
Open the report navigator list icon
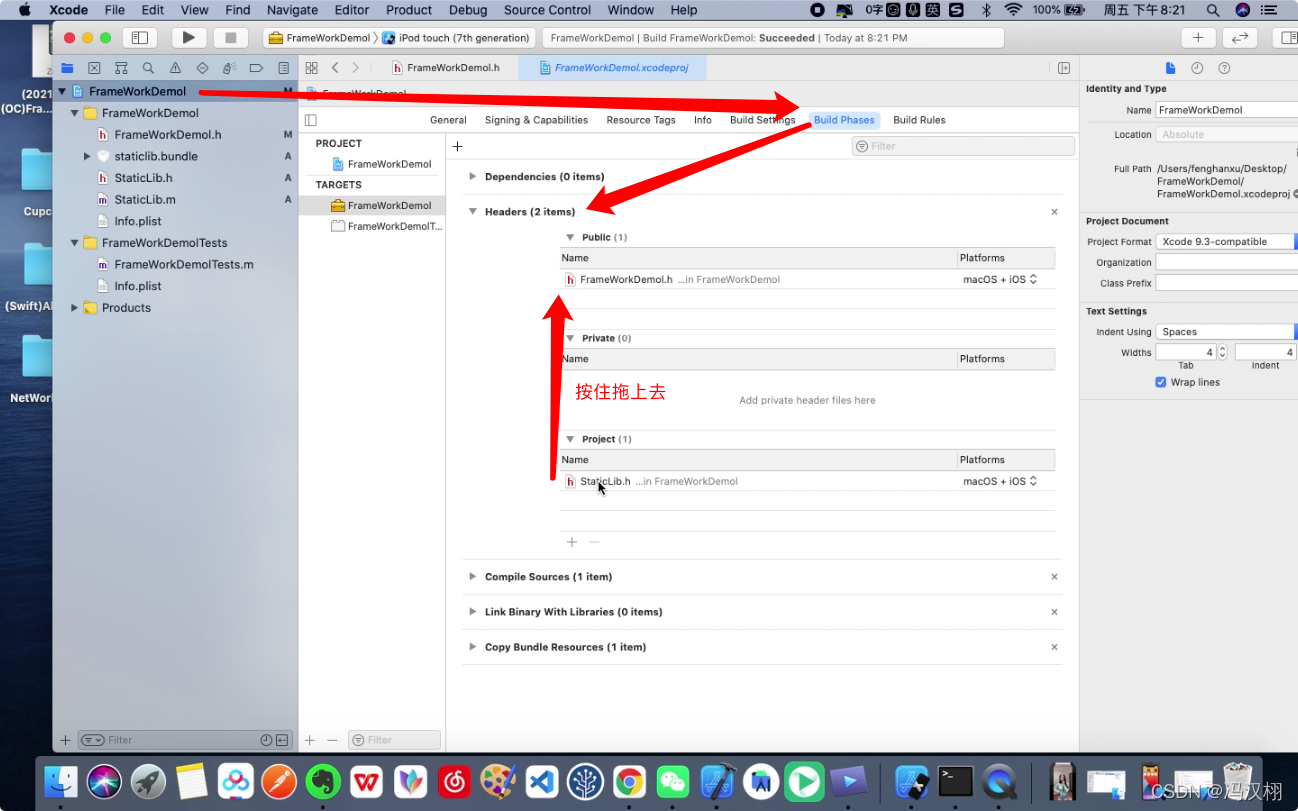[x=284, y=68]
